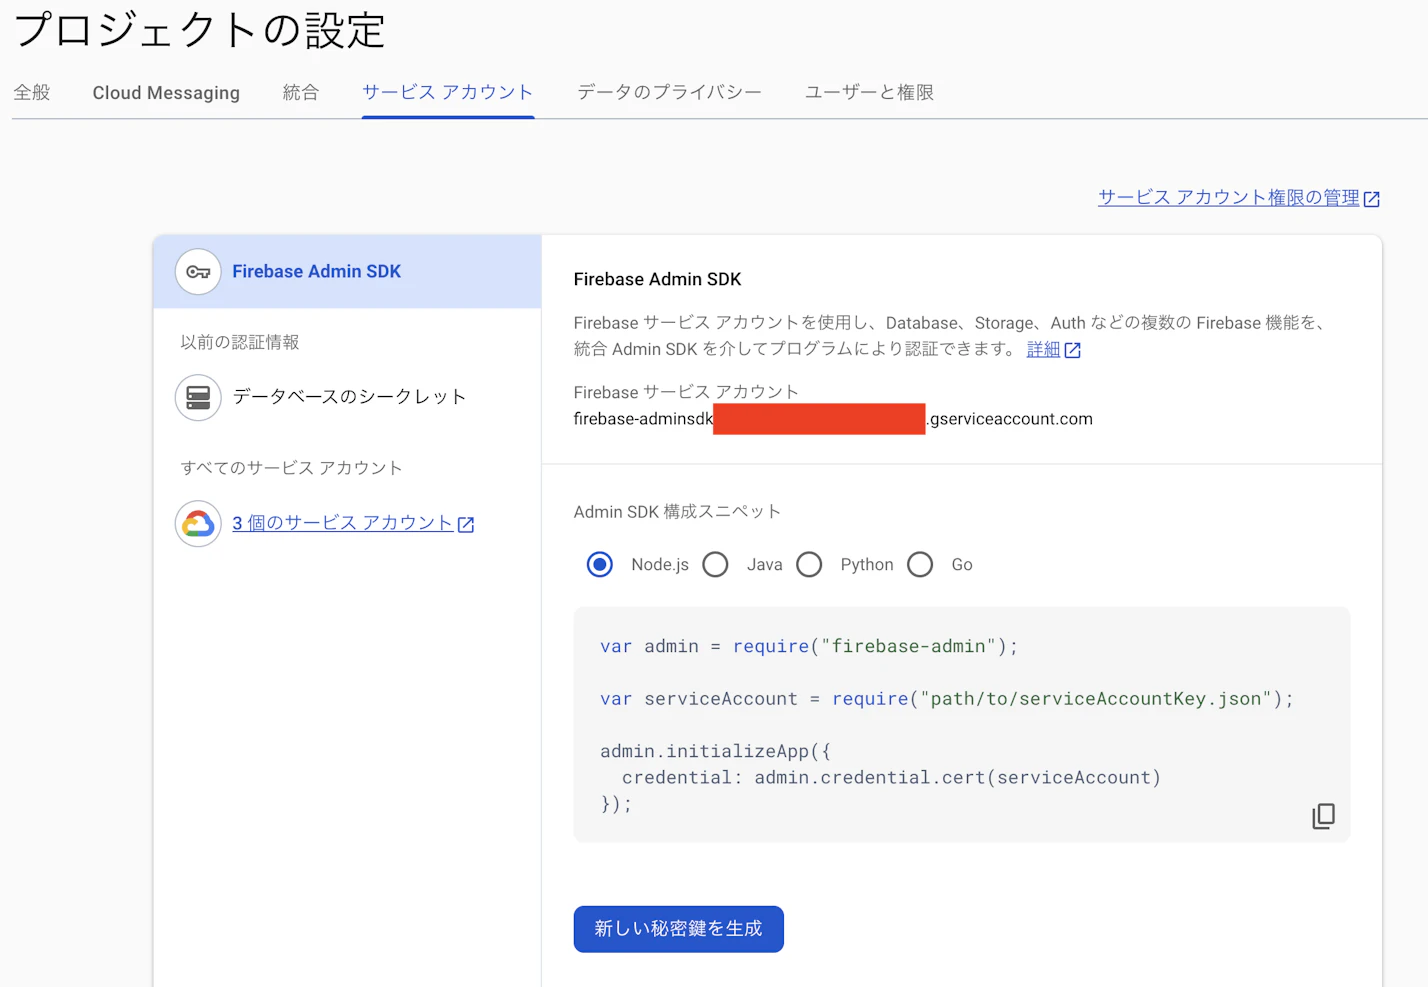Select the Go radio button
This screenshot has width=1428, height=987.
pos(920,564)
